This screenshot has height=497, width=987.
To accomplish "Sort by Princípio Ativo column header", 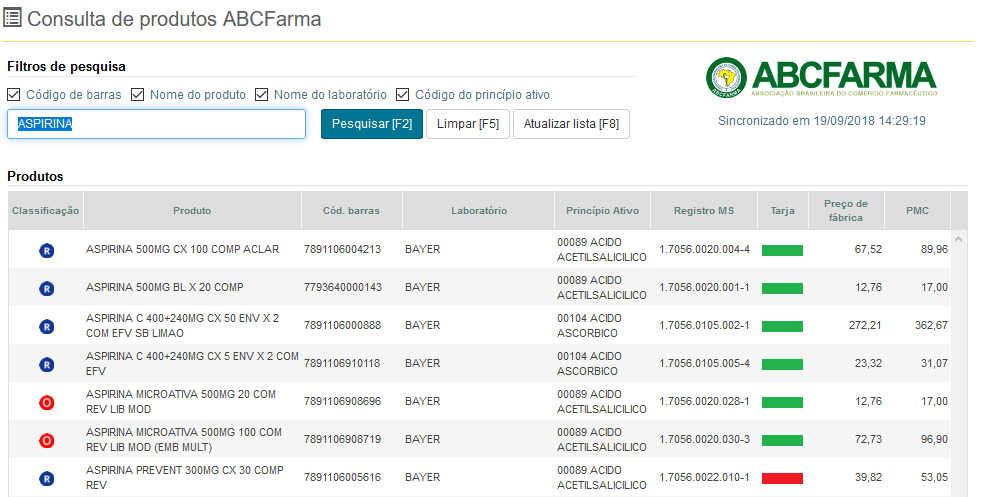I will coord(602,211).
